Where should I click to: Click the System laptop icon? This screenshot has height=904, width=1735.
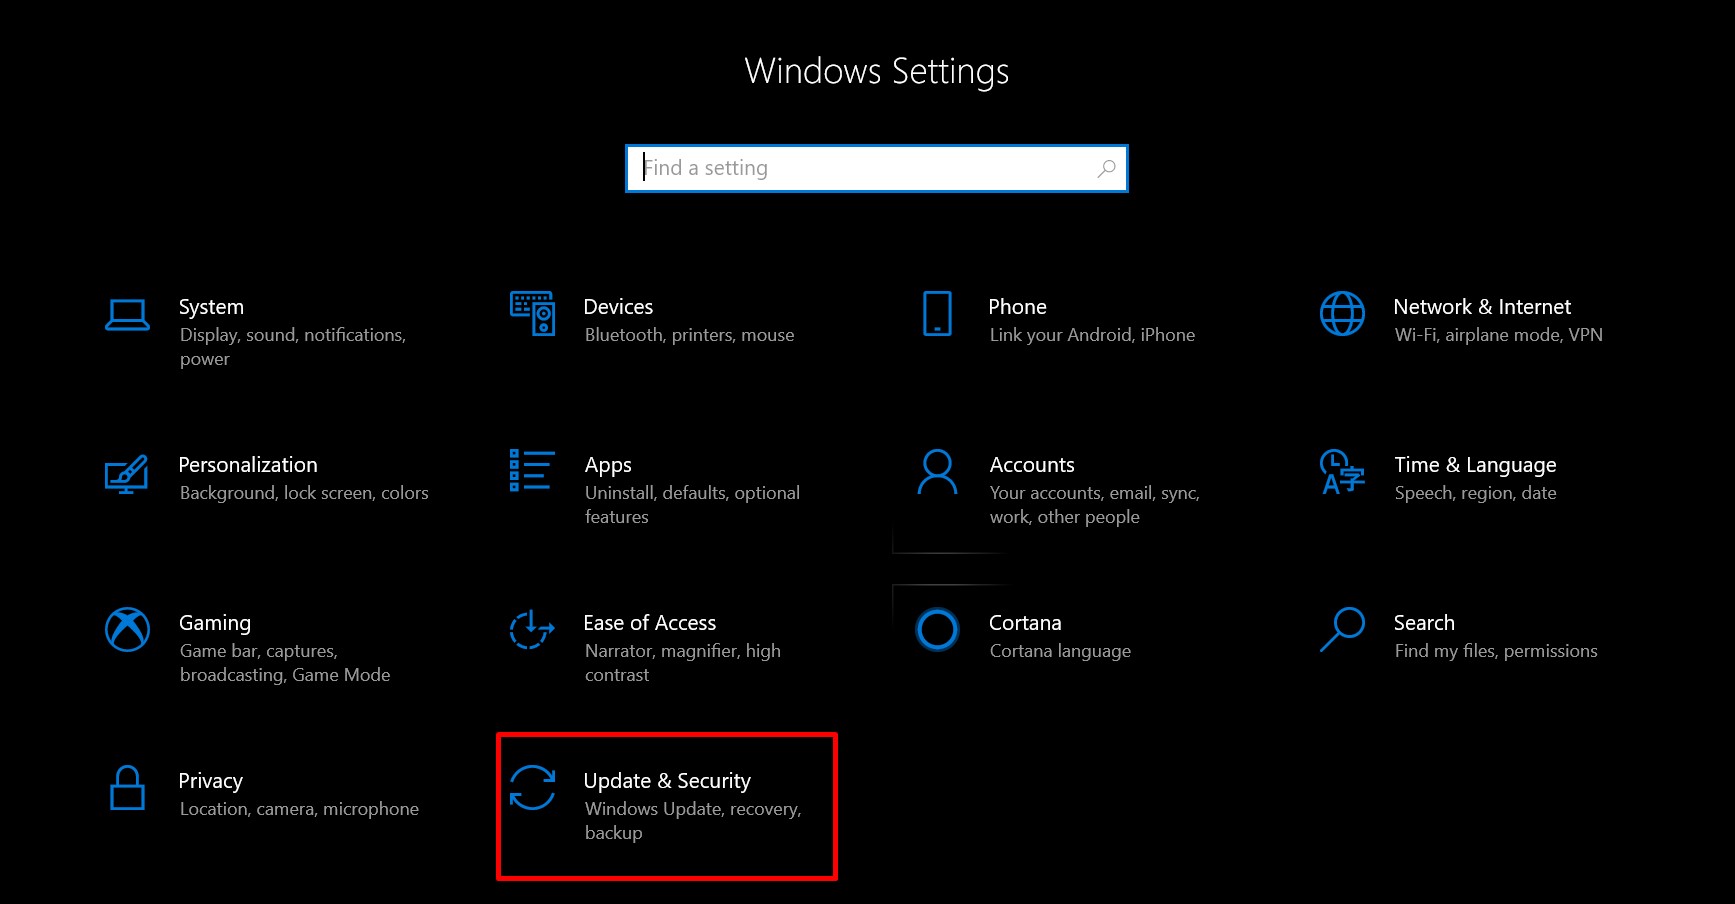coord(128,315)
